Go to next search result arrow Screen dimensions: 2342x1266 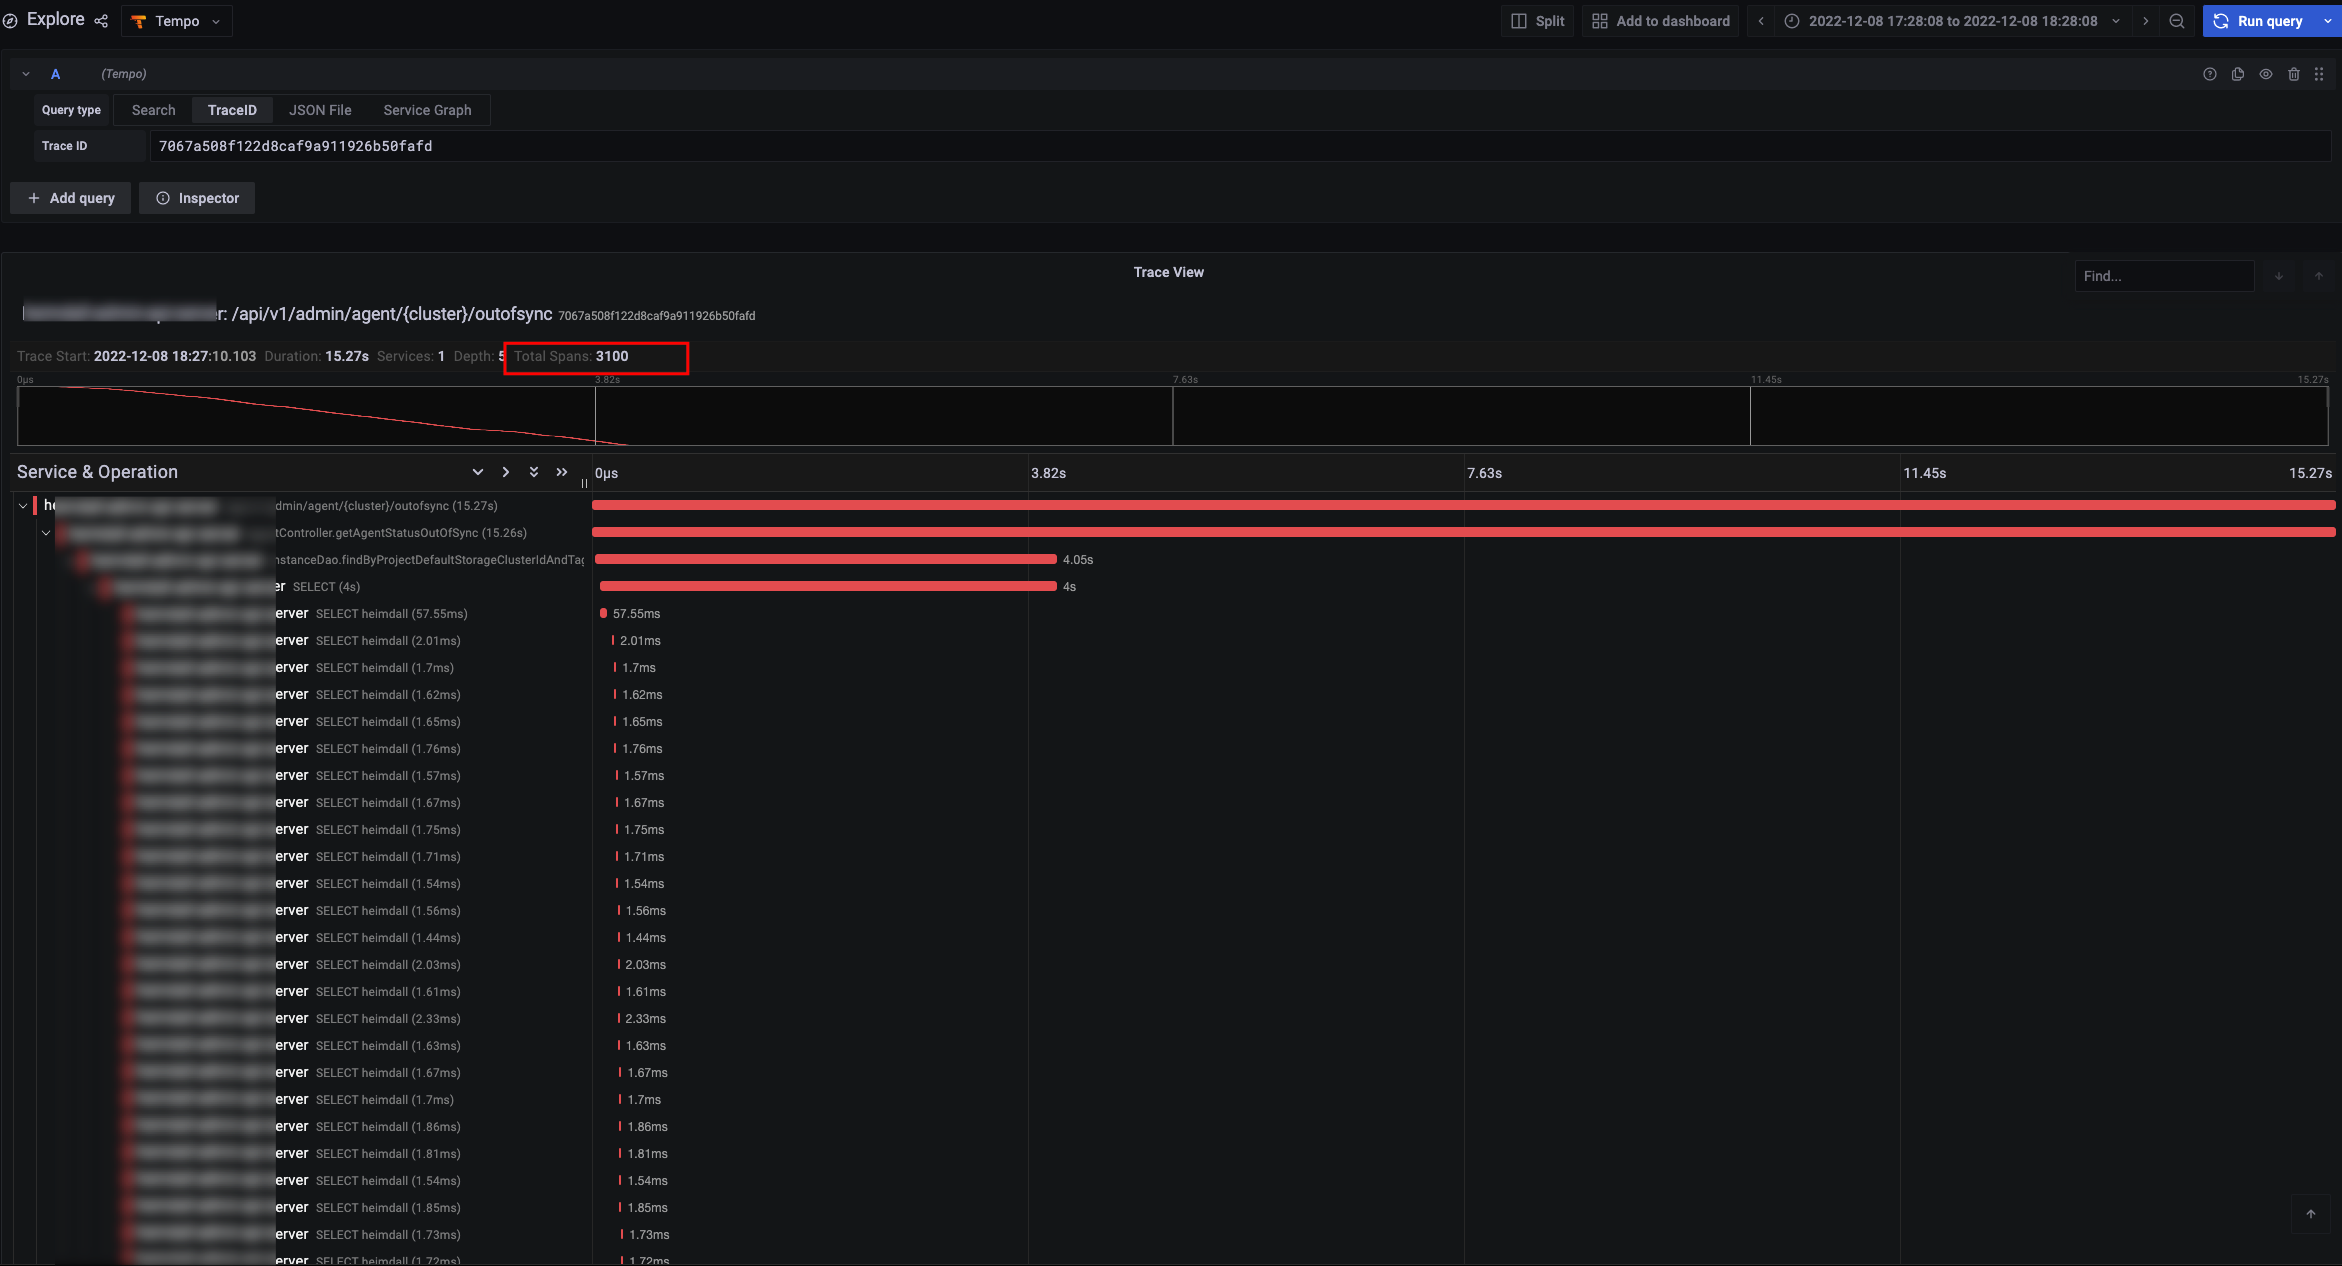2279,276
